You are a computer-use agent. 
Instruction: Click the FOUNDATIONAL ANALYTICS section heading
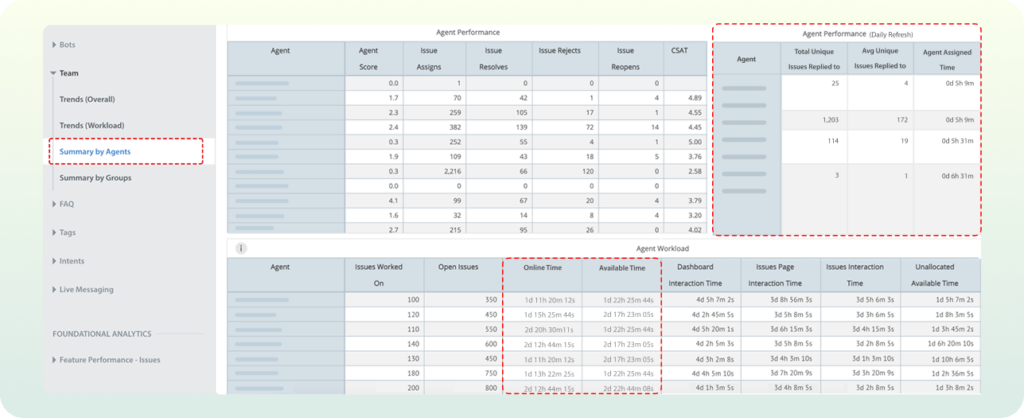102,334
